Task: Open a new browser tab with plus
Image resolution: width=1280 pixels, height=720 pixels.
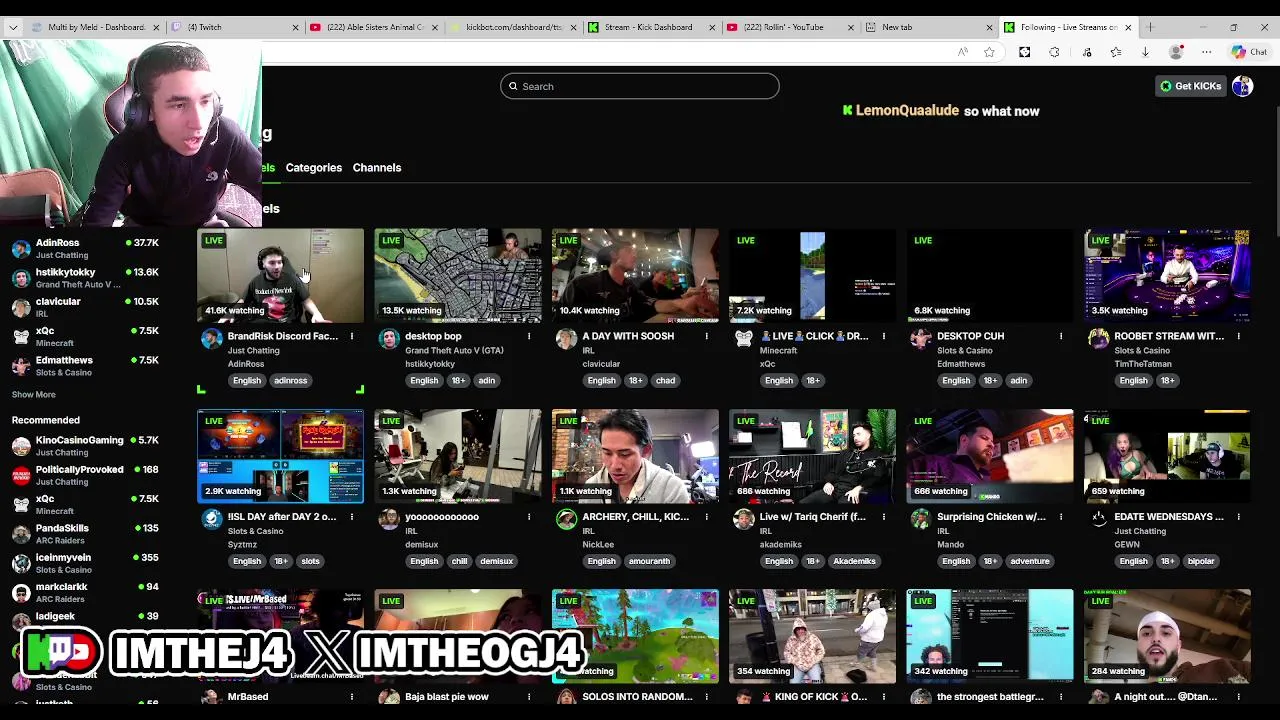Action: coord(1150,27)
